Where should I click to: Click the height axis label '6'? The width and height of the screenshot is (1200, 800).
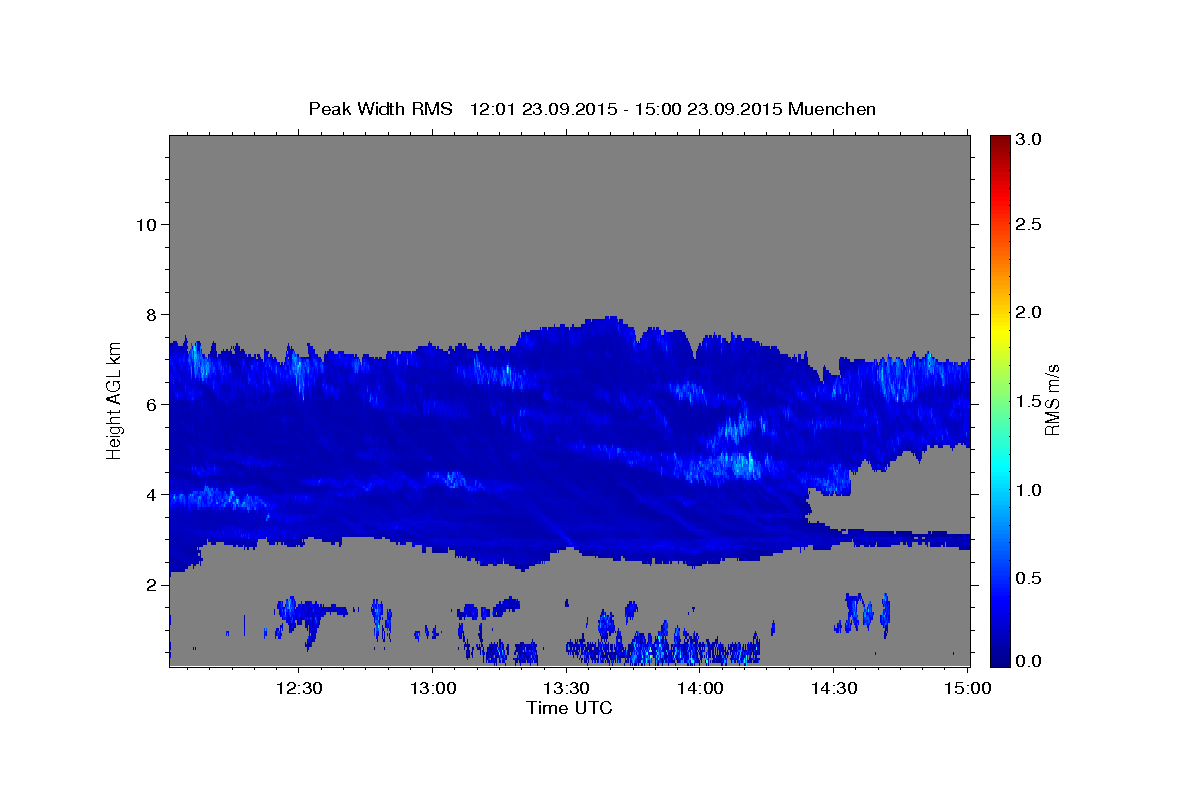click(150, 404)
